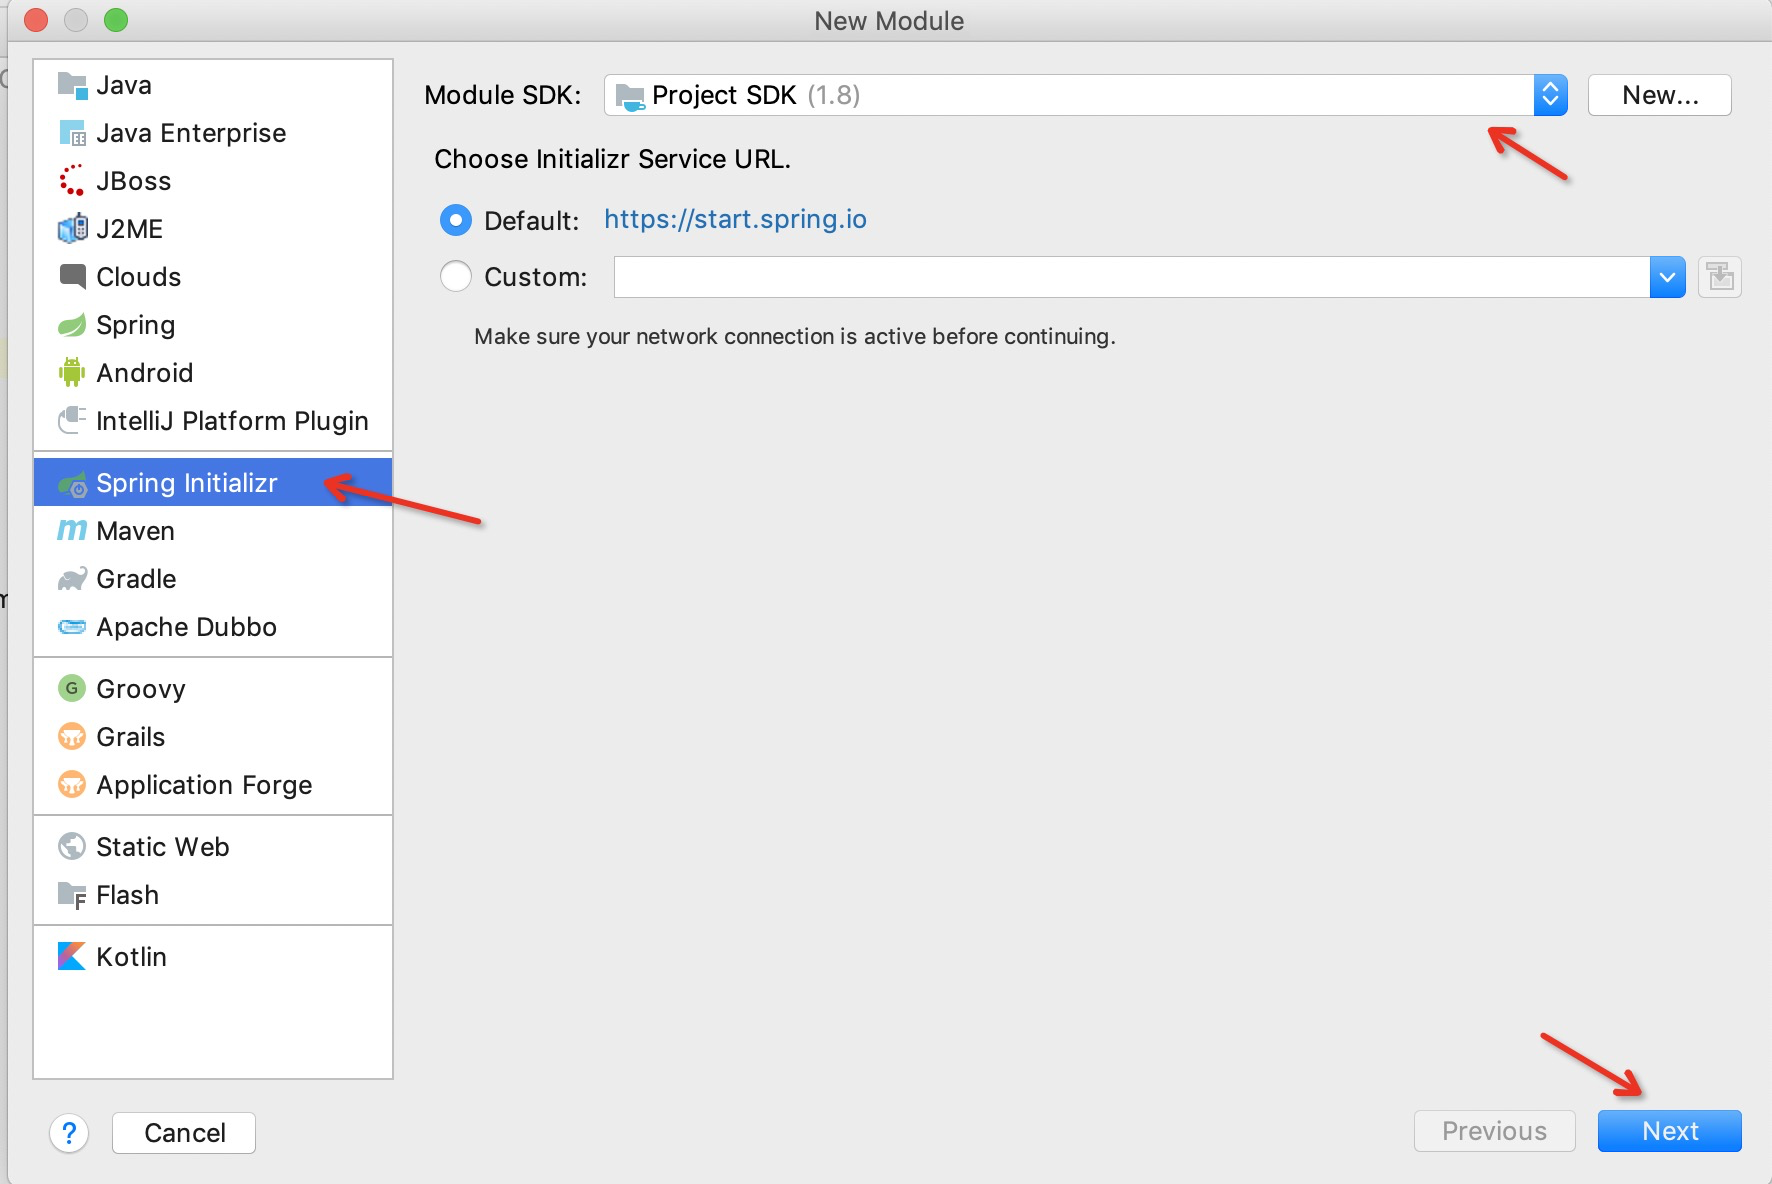Pick the Maven m icon
The height and width of the screenshot is (1184, 1772).
(x=72, y=531)
